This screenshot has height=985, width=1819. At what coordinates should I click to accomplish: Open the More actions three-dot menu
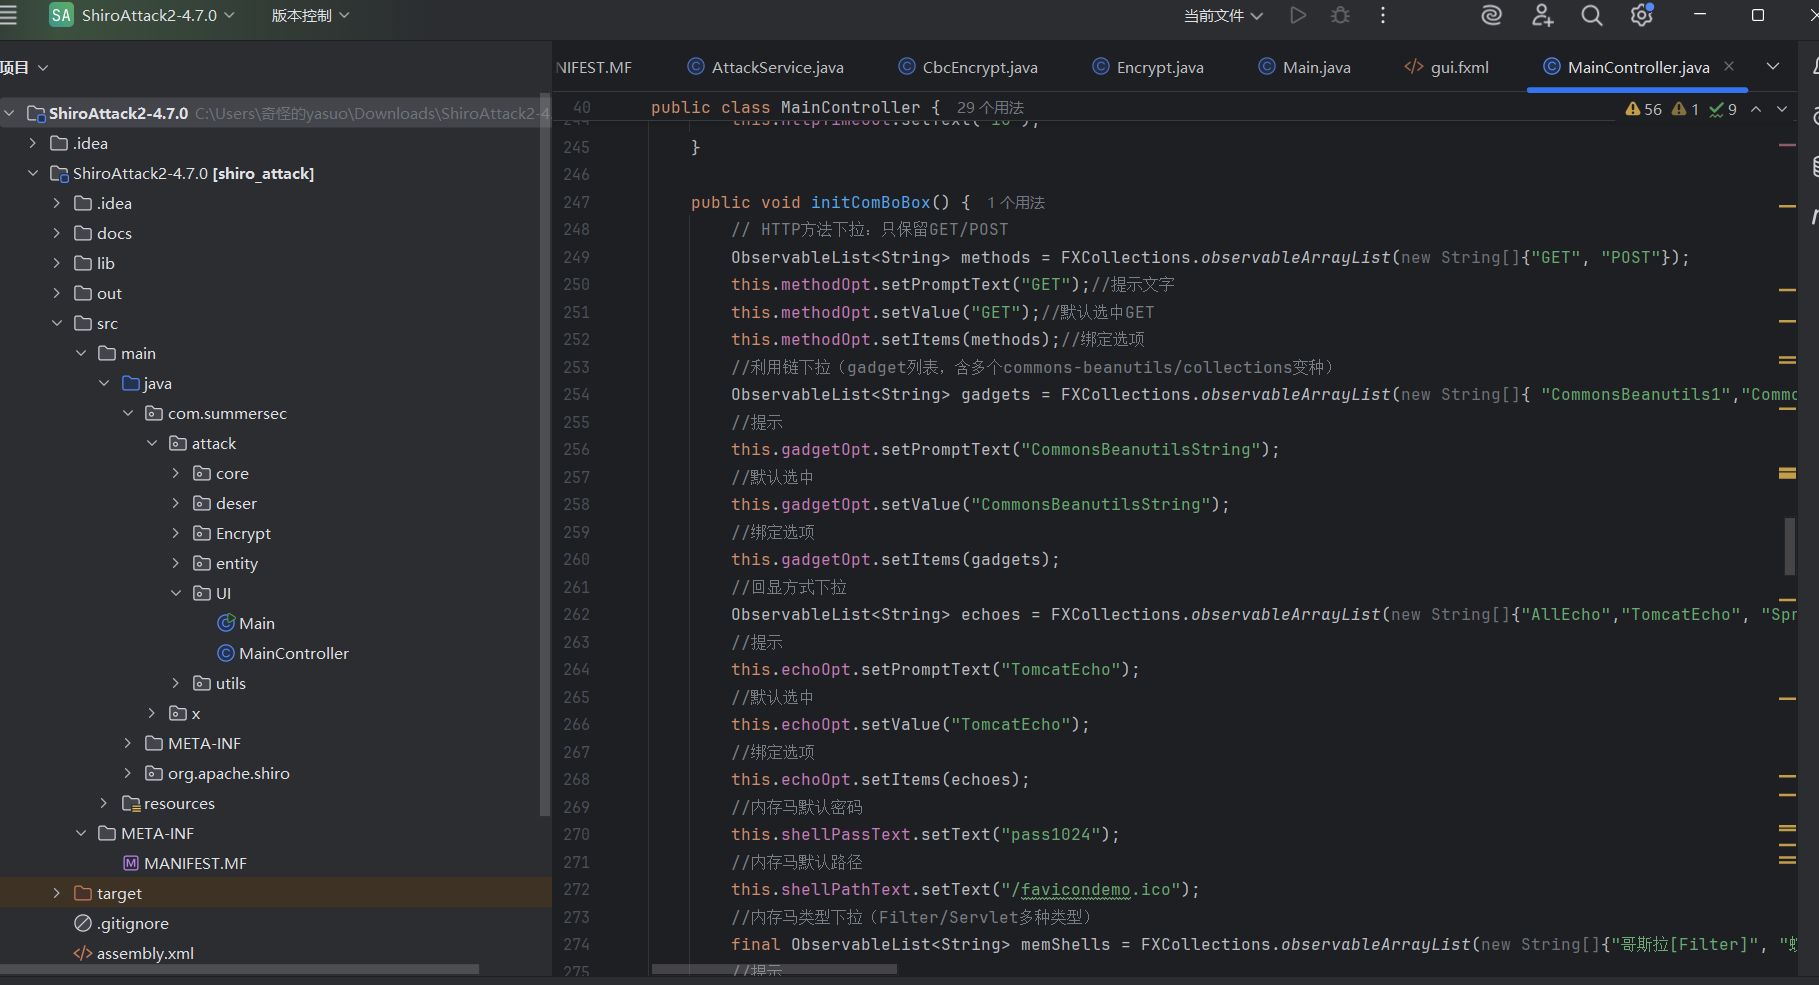point(1383,15)
